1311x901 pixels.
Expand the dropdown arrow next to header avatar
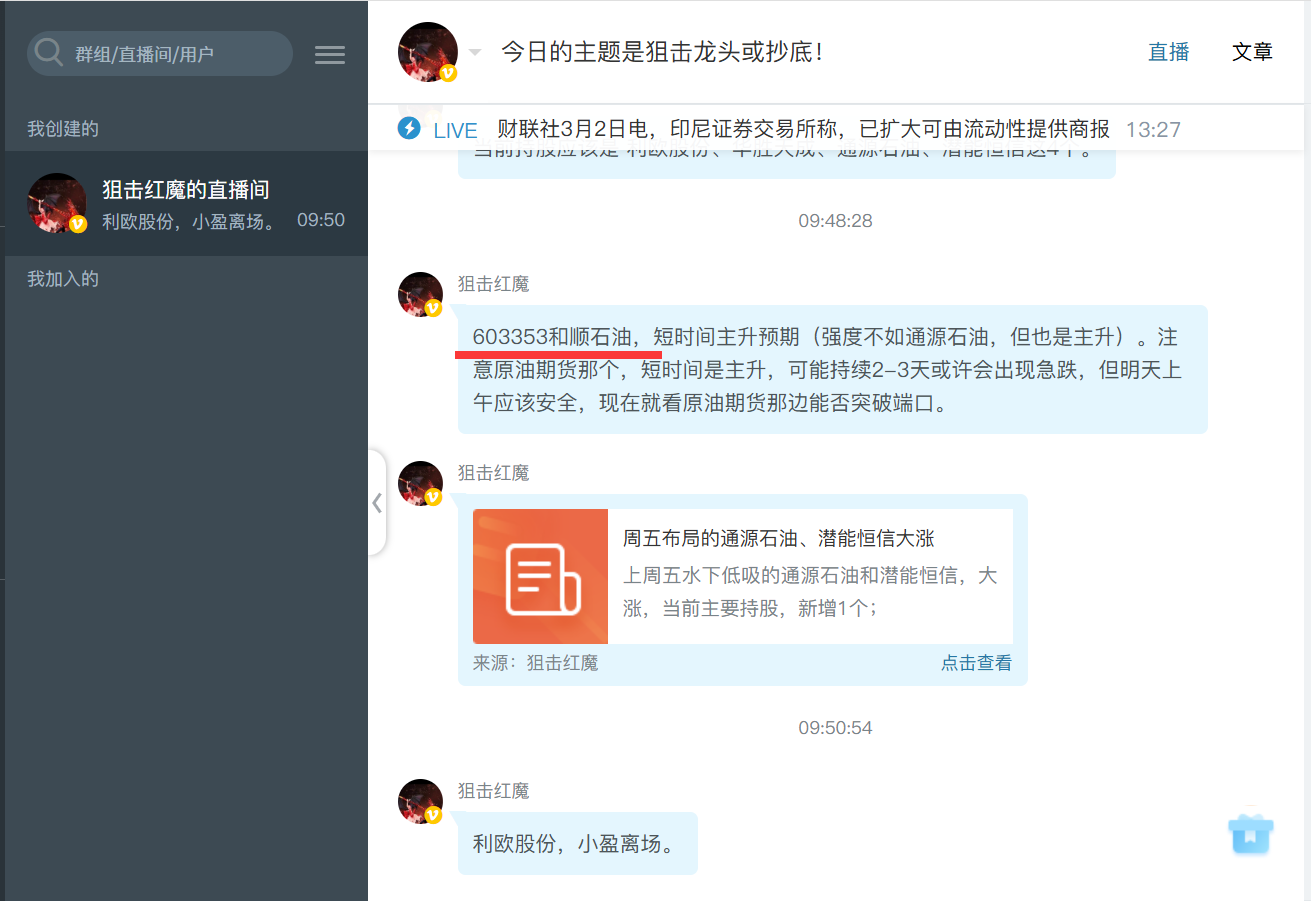click(475, 53)
